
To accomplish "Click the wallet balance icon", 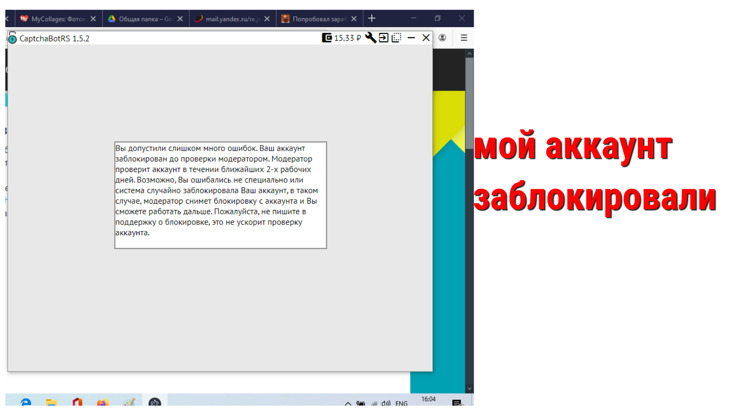I will click(327, 38).
